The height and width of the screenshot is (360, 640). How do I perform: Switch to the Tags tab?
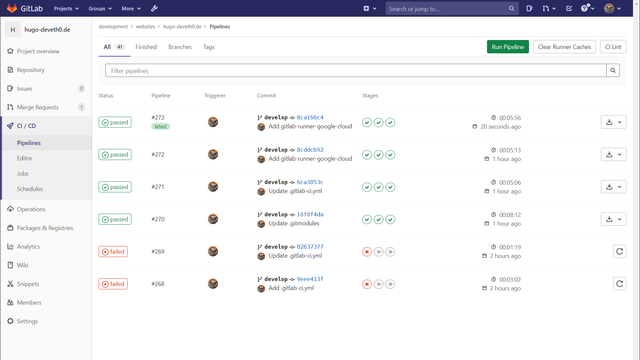(x=209, y=47)
